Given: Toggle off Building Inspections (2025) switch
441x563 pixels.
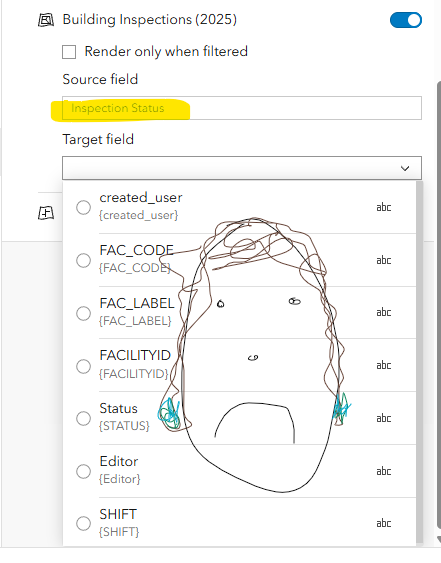Looking at the screenshot, I should [406, 20].
